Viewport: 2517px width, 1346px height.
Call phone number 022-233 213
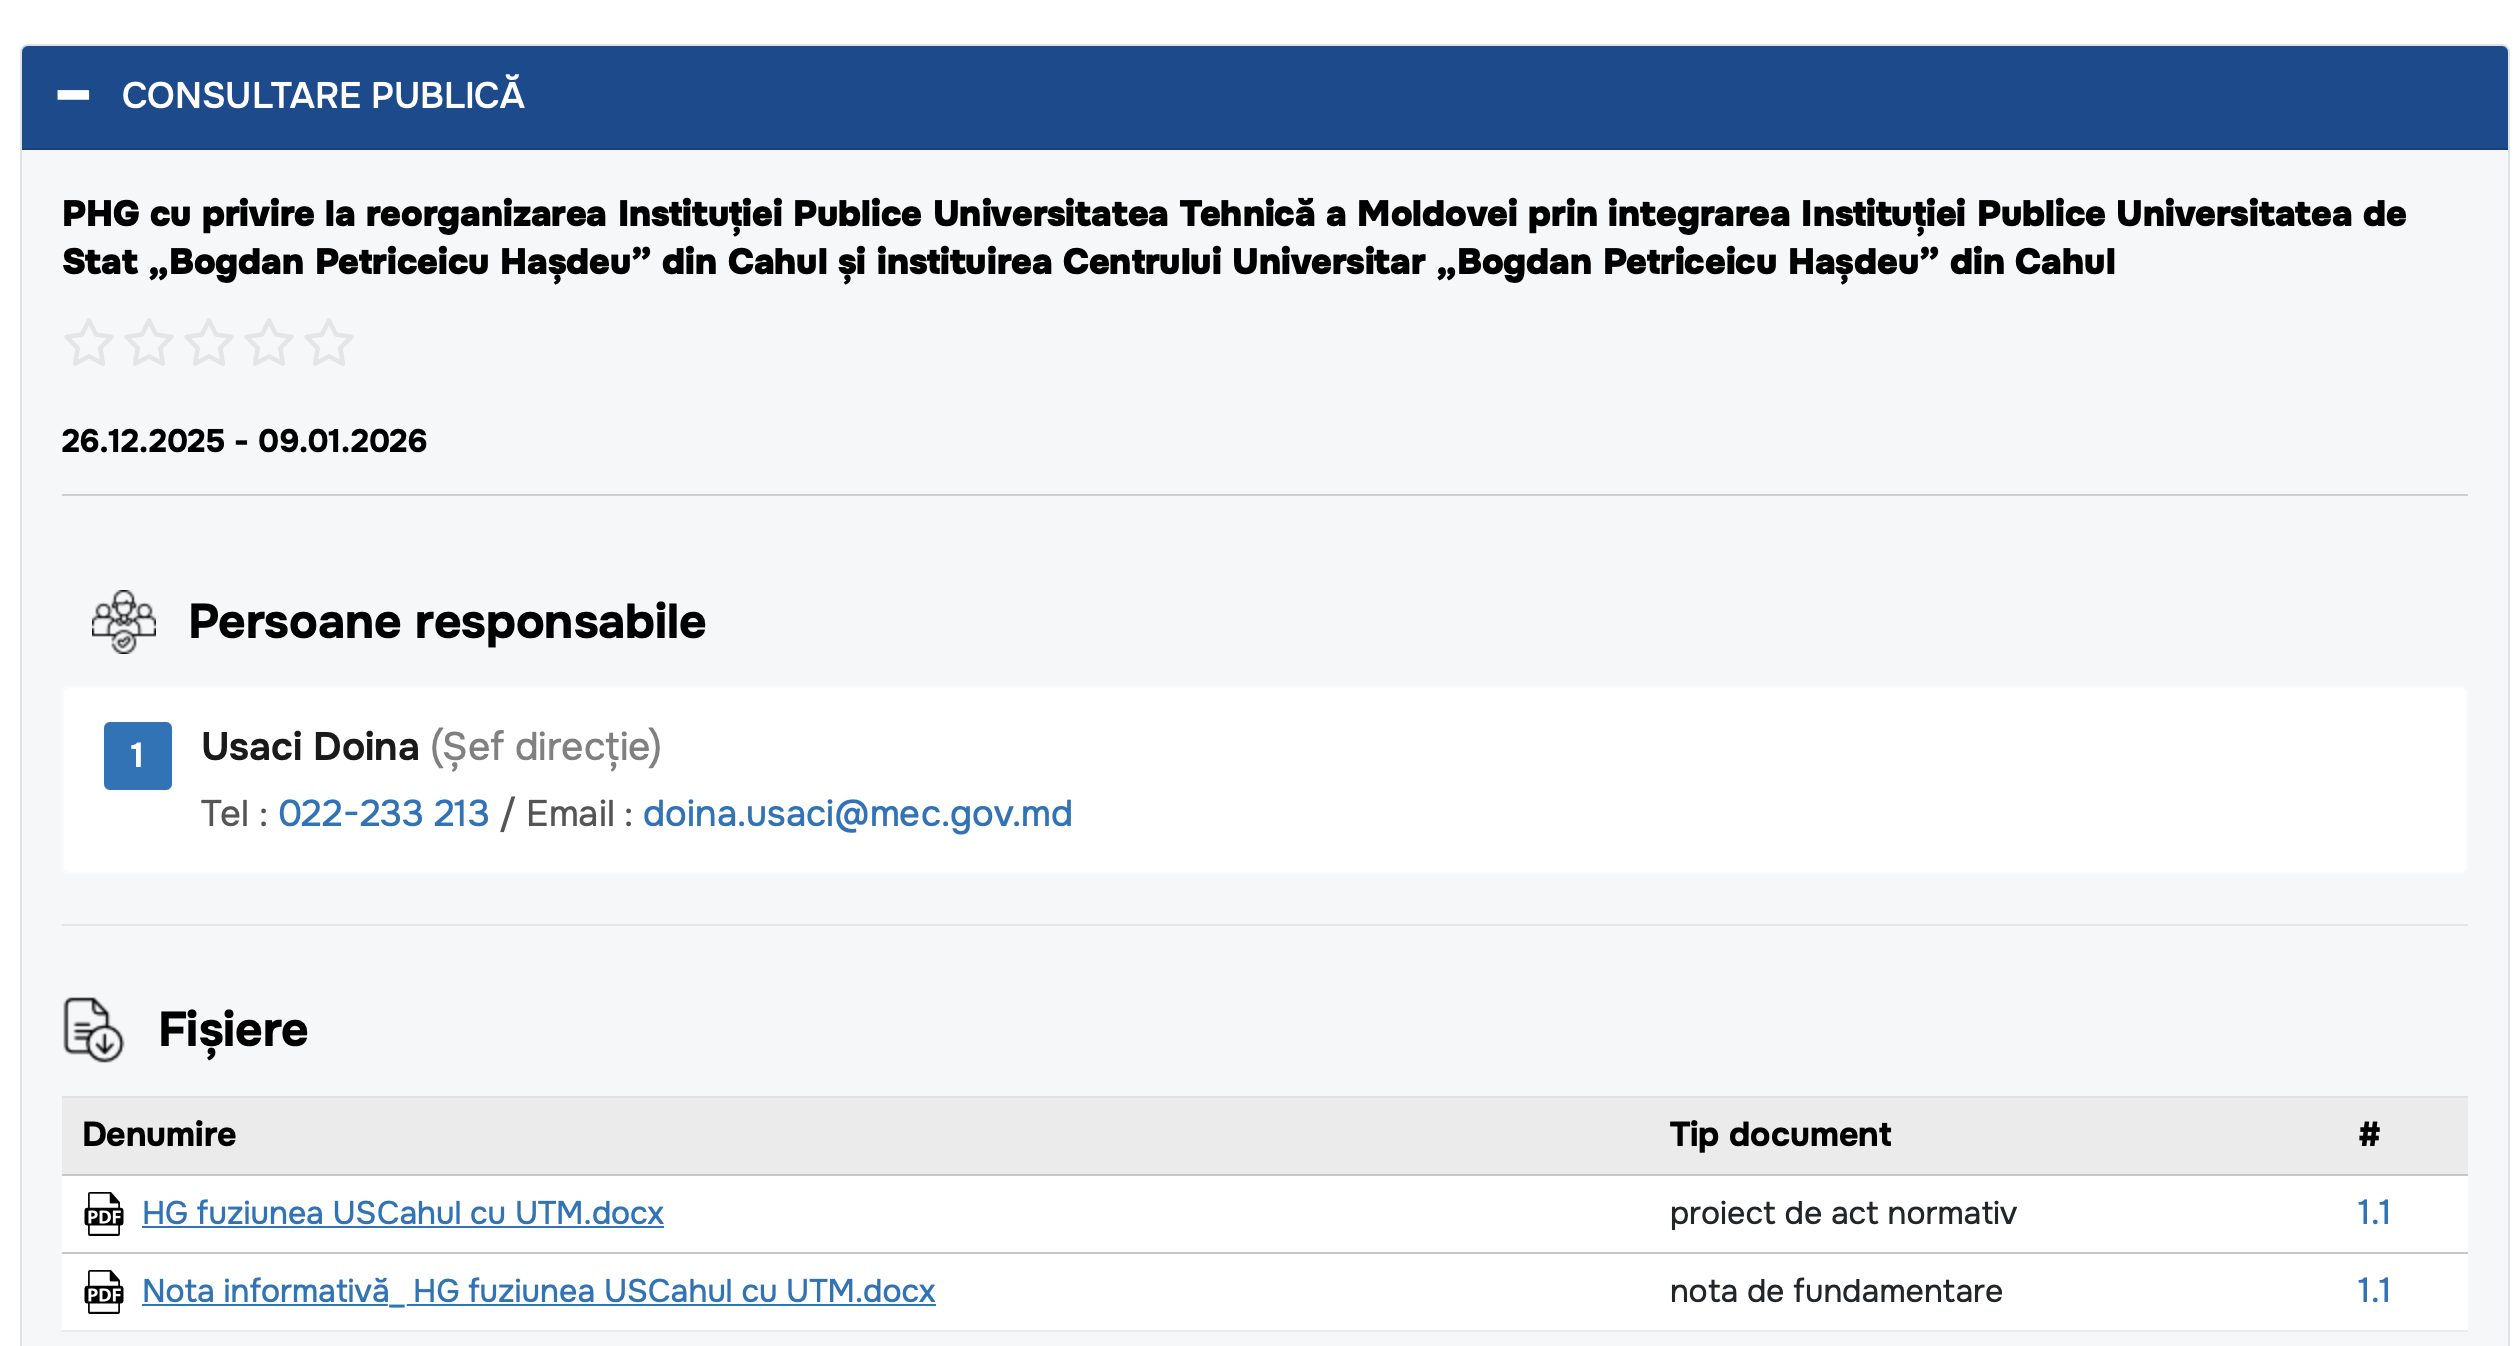pyautogui.click(x=383, y=814)
